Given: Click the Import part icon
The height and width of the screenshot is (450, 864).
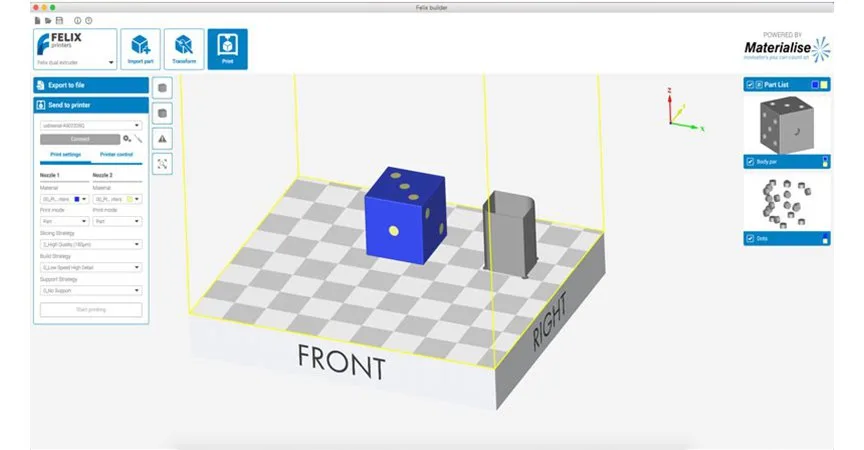Looking at the screenshot, I should coord(141,49).
